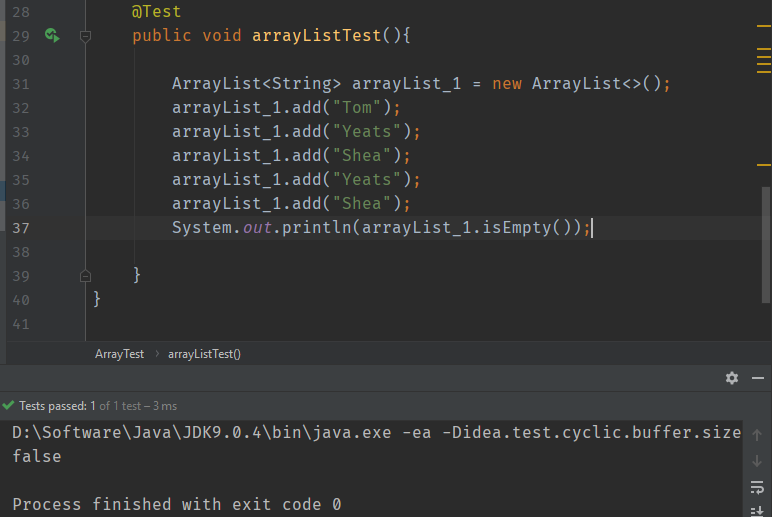
Task: Toggle soft-wrap in the console output
Action: coord(757,487)
